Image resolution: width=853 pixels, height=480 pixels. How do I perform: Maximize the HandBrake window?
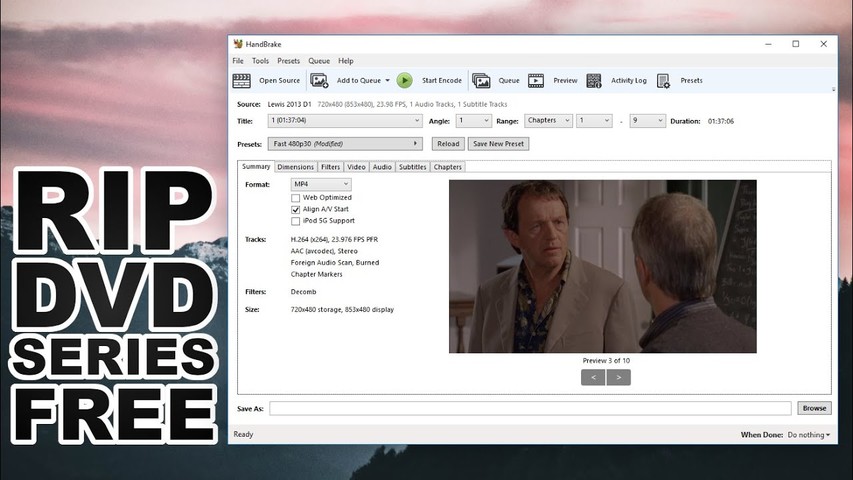click(x=796, y=44)
